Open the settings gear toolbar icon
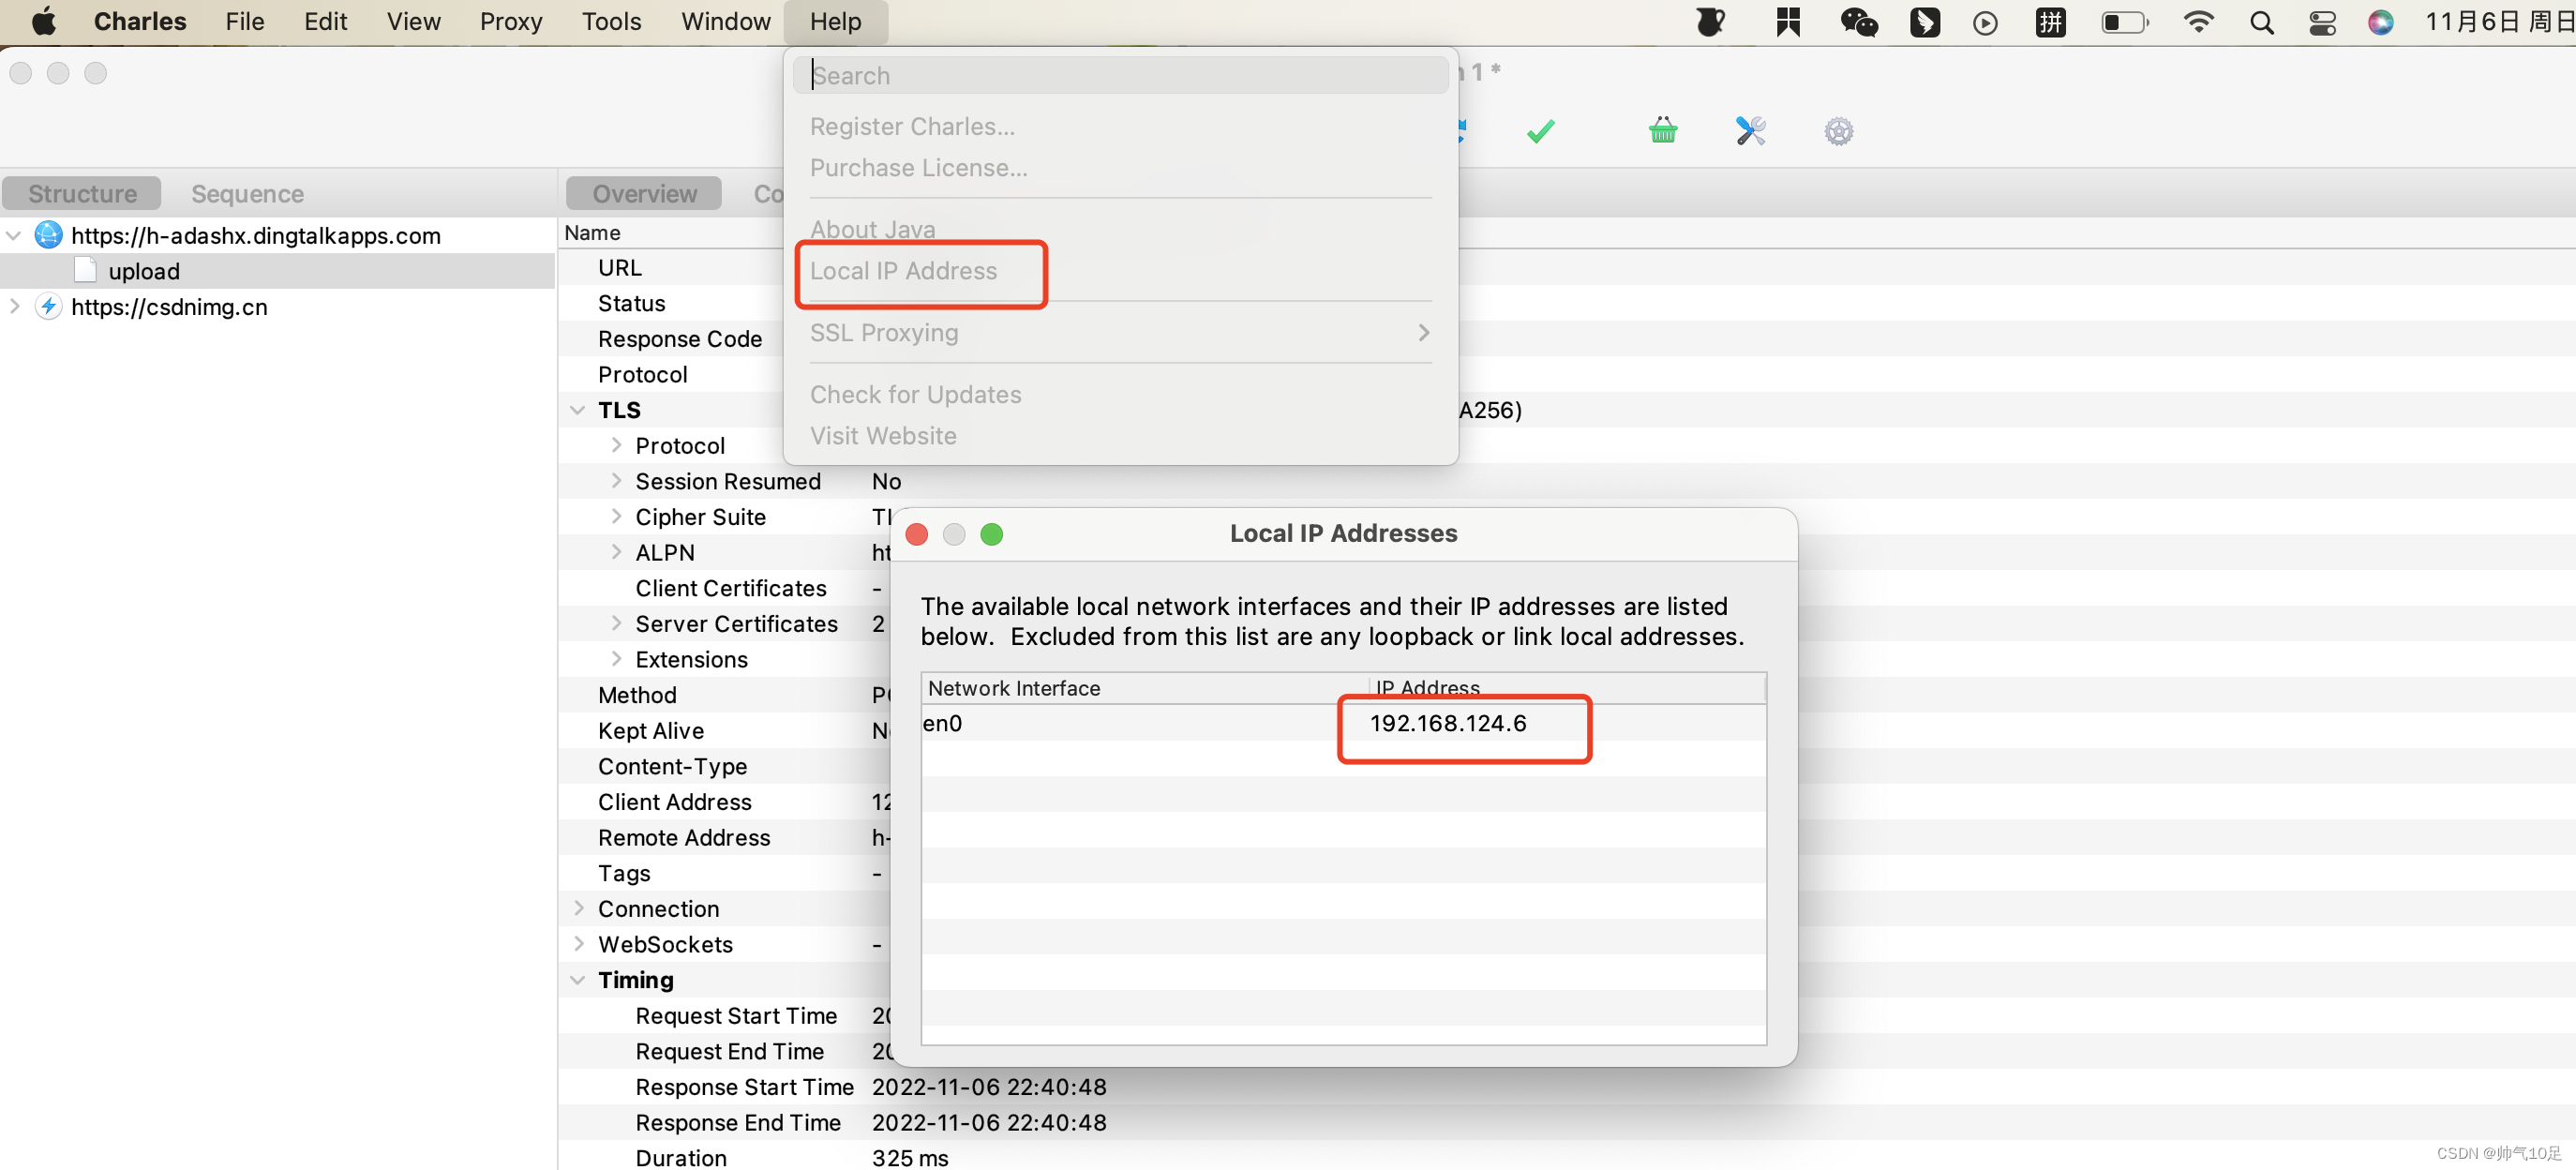 click(x=1838, y=131)
